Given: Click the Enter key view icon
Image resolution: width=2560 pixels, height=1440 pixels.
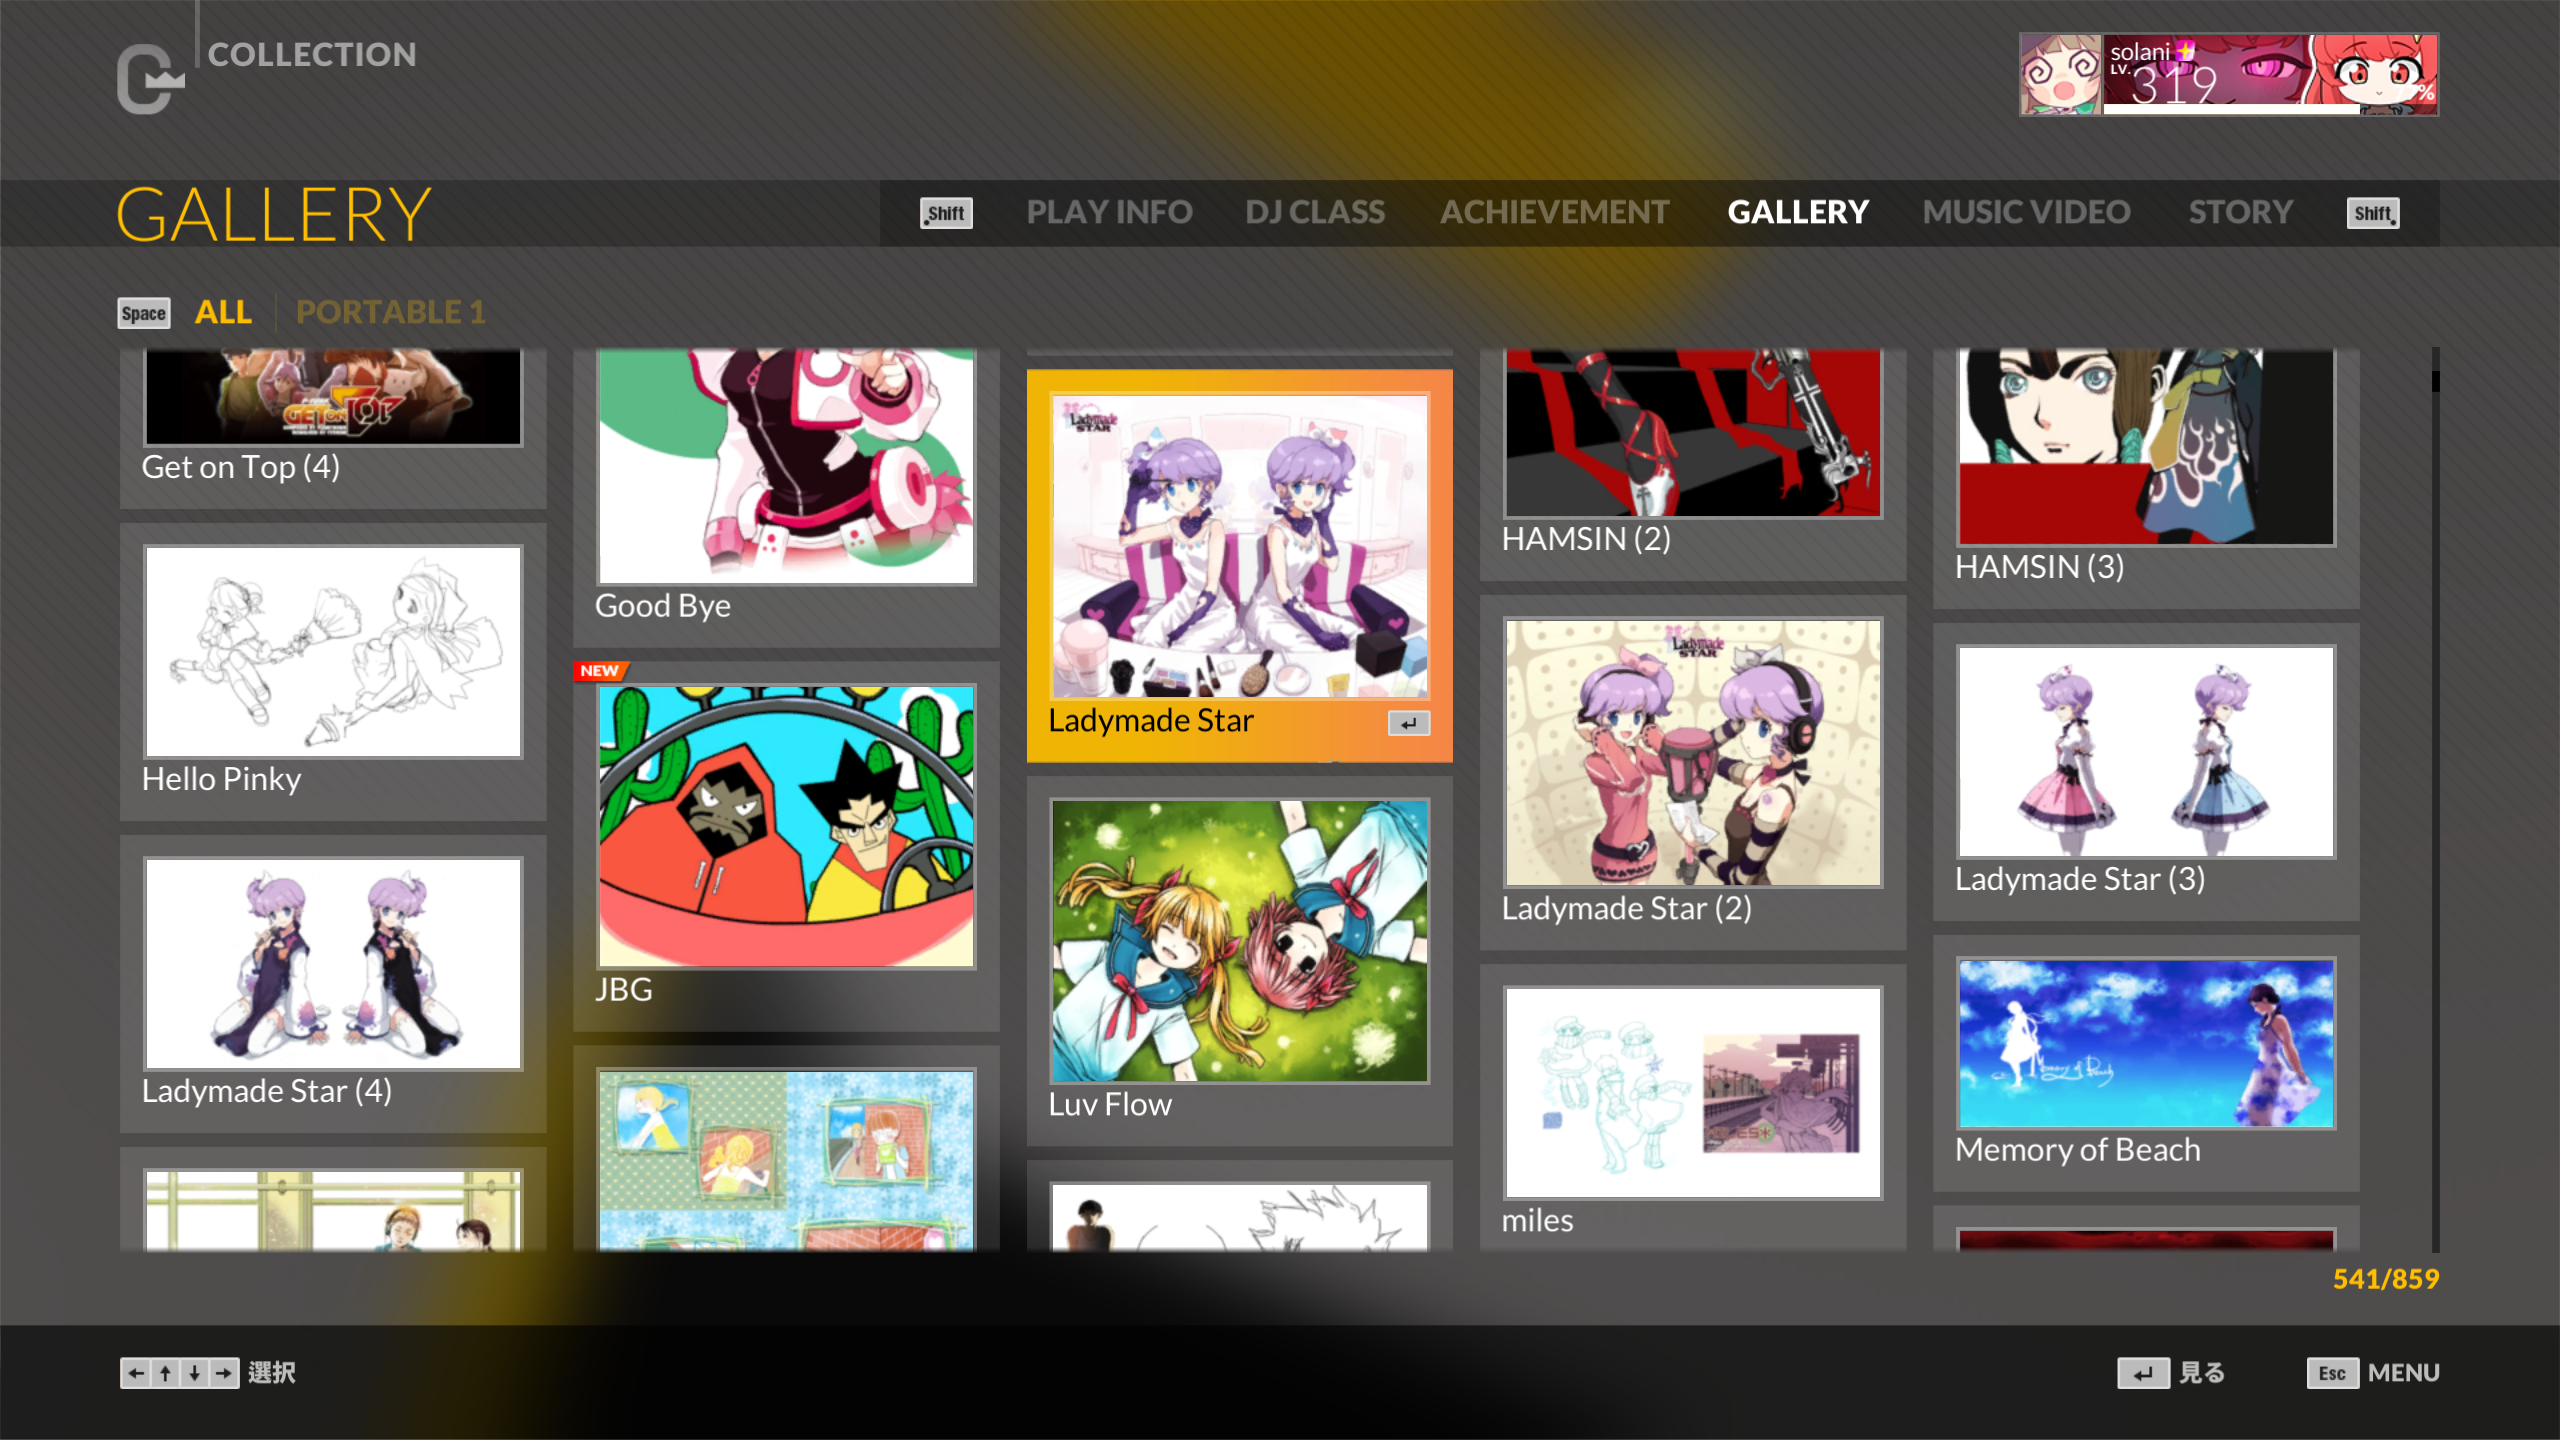Looking at the screenshot, I should pyautogui.click(x=2142, y=1373).
